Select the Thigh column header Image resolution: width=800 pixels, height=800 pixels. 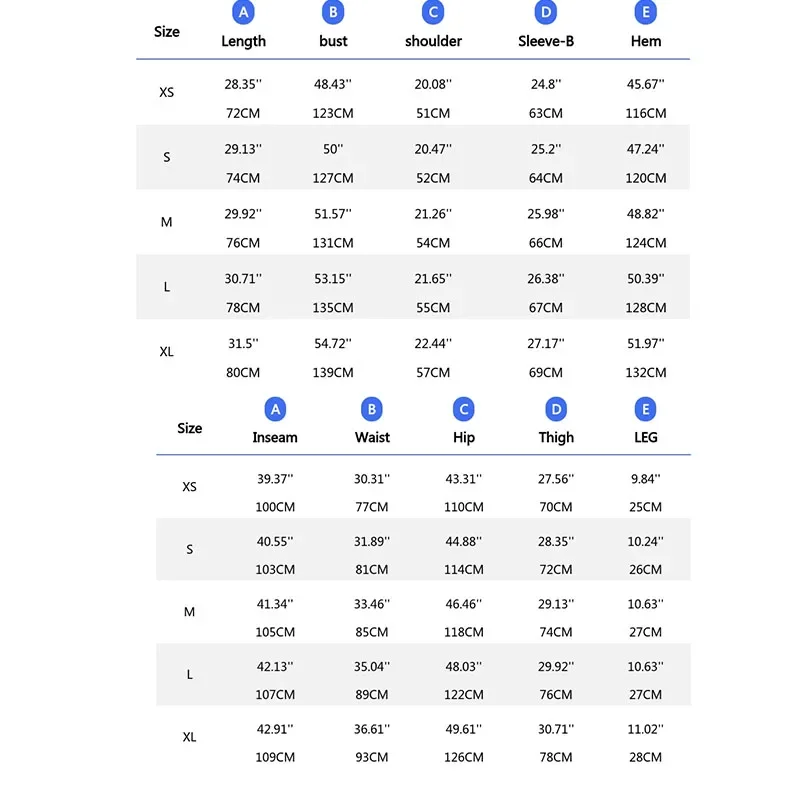[x=556, y=438]
